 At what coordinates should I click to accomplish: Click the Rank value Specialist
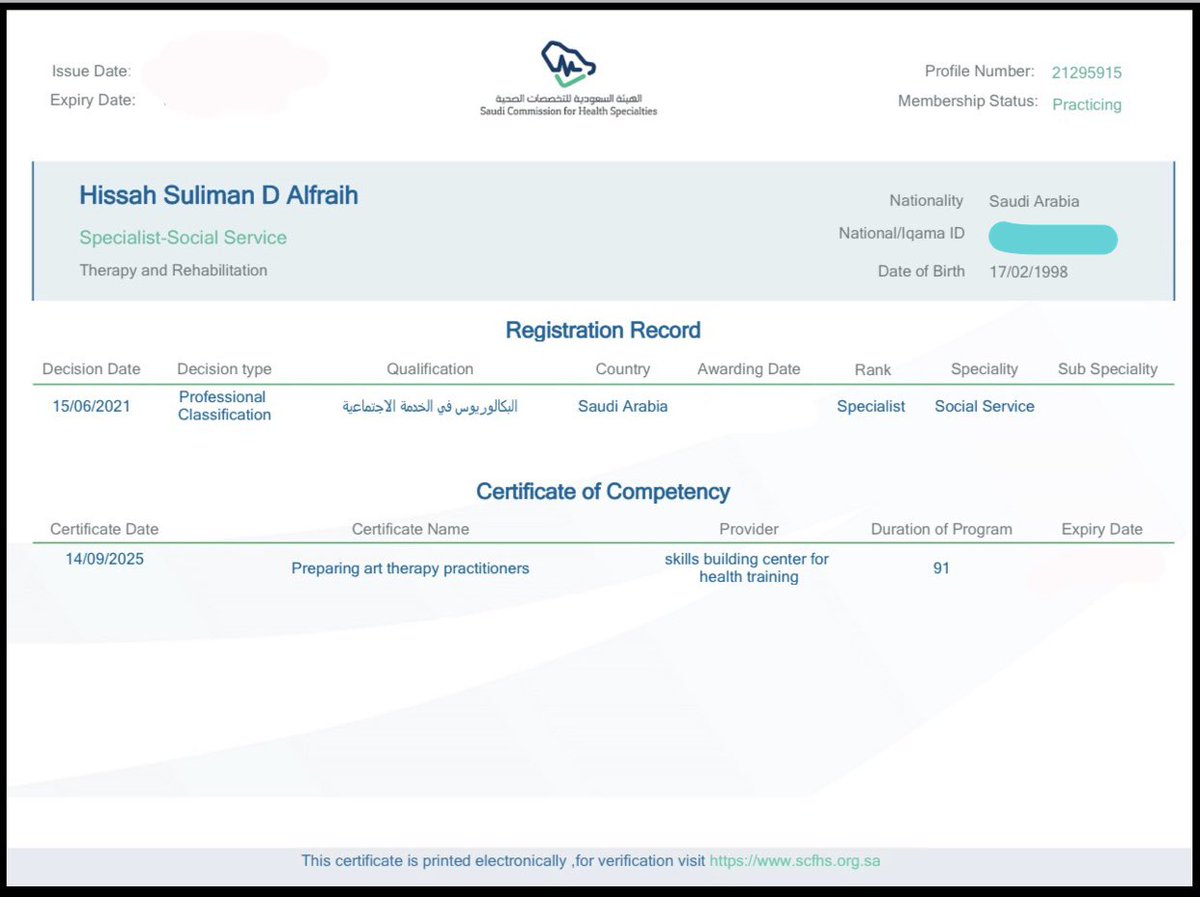click(x=871, y=406)
